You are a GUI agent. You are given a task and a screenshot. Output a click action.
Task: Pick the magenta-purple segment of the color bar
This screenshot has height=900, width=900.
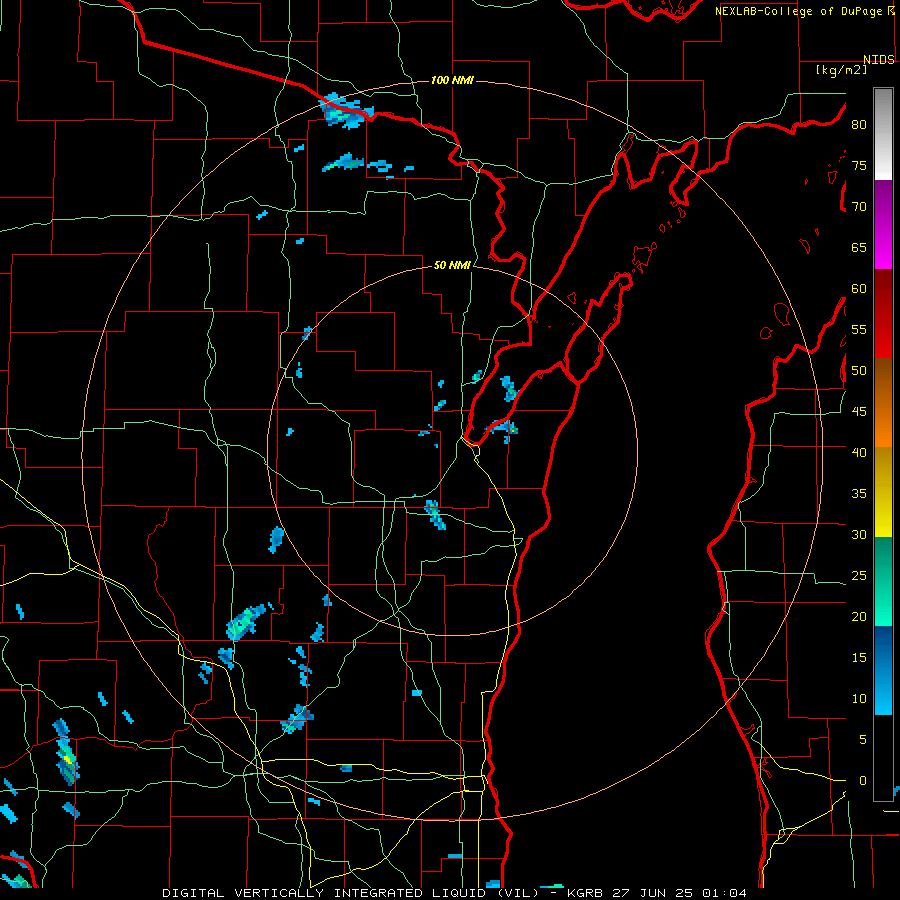(883, 224)
